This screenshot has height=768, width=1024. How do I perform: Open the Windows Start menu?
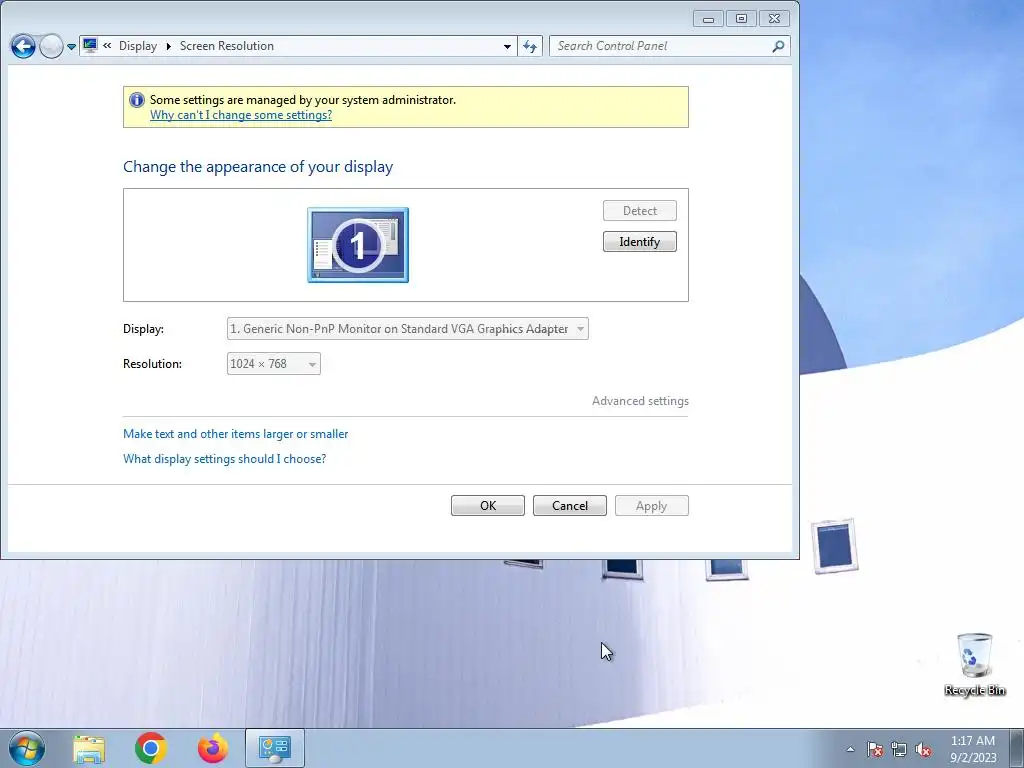pyautogui.click(x=27, y=748)
